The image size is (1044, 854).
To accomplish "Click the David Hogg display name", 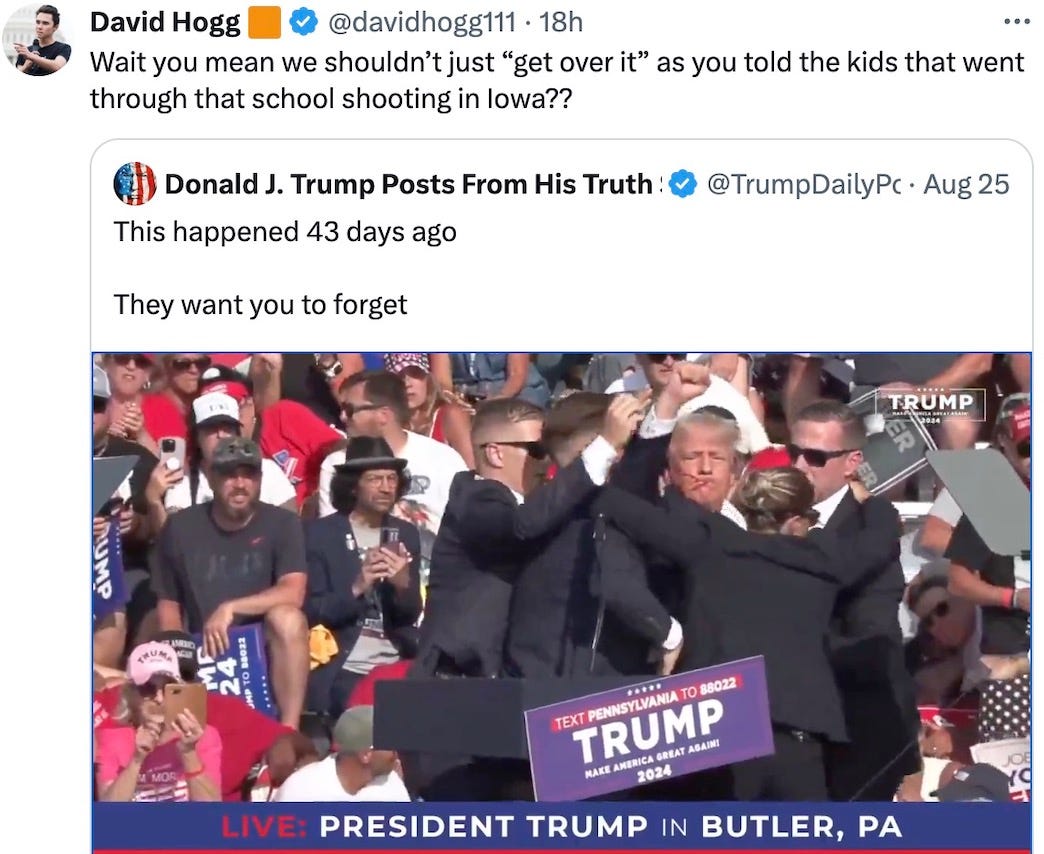I will pos(165,23).
